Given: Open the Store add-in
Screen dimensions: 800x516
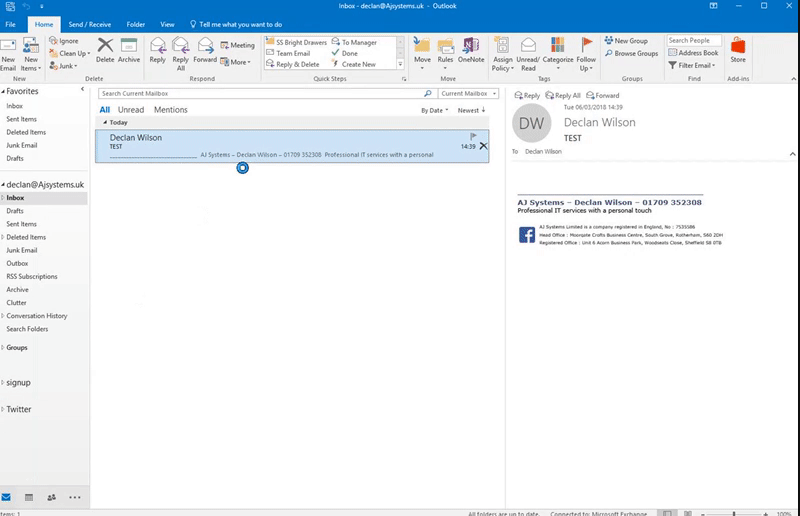Looking at the screenshot, I should (x=738, y=50).
